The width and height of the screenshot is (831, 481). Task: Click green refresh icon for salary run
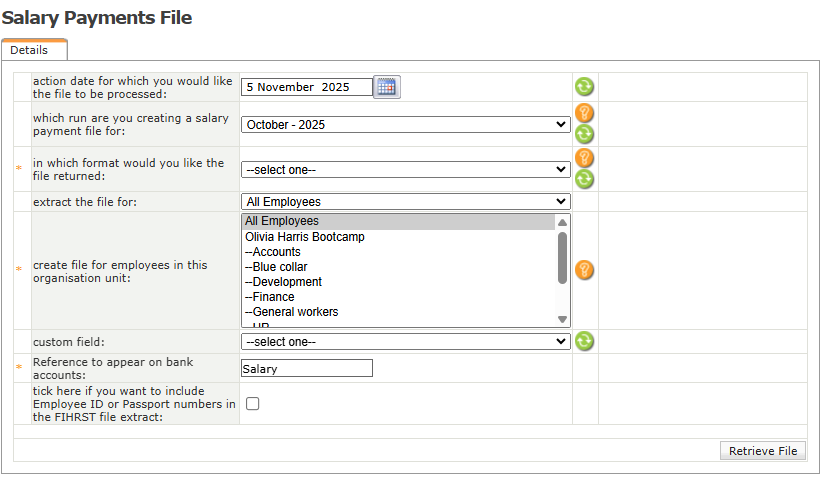pos(584,134)
